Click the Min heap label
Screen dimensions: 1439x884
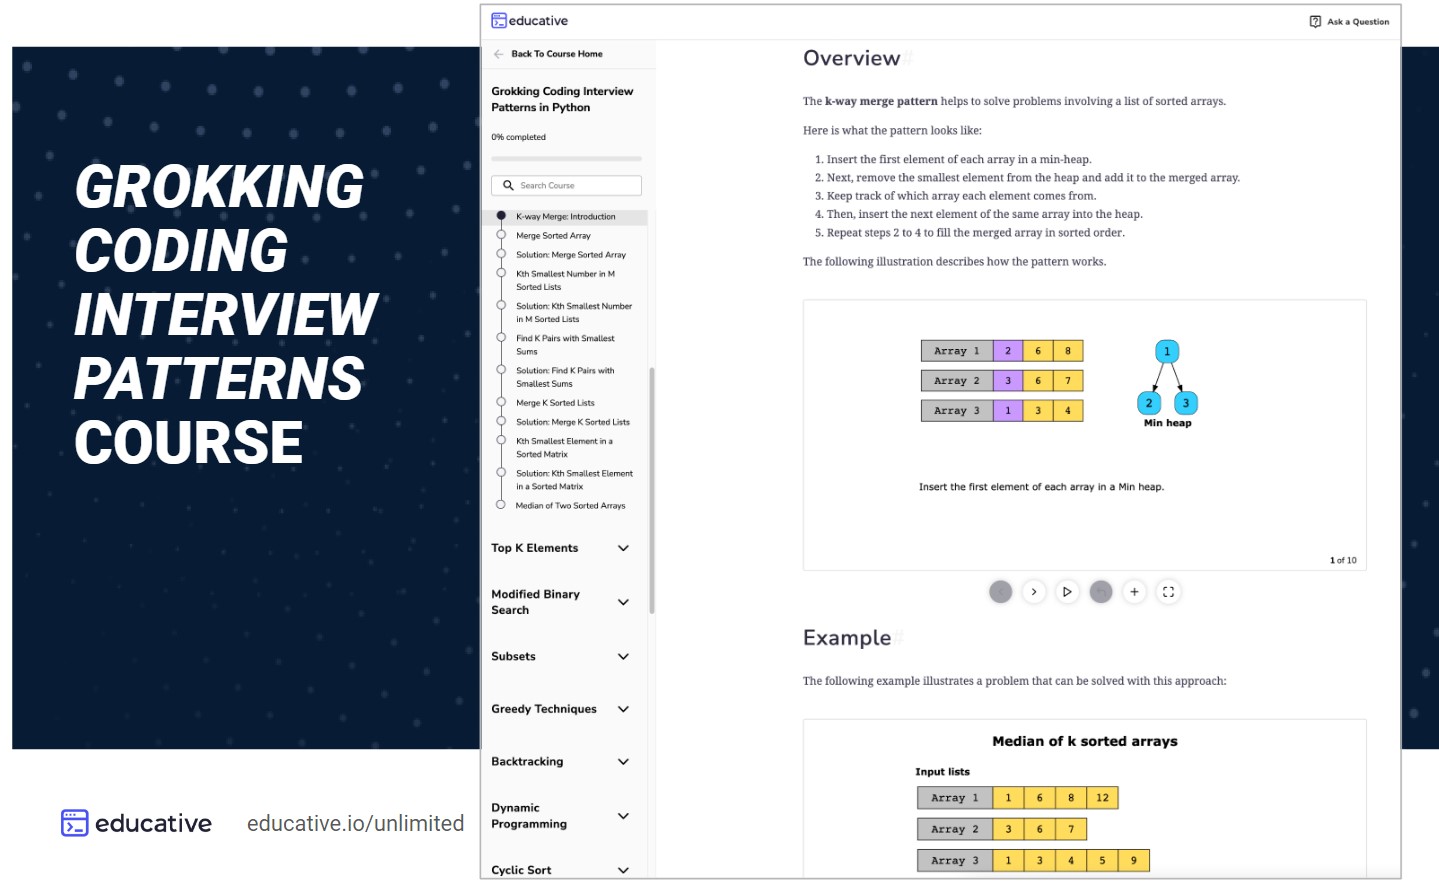[1168, 423]
